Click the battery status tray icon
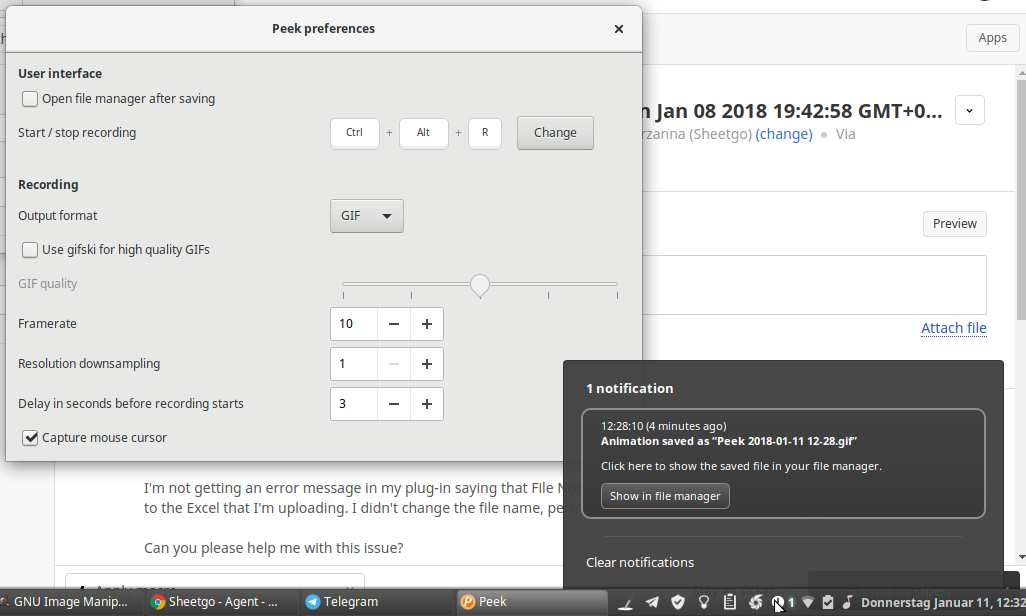 (828, 602)
